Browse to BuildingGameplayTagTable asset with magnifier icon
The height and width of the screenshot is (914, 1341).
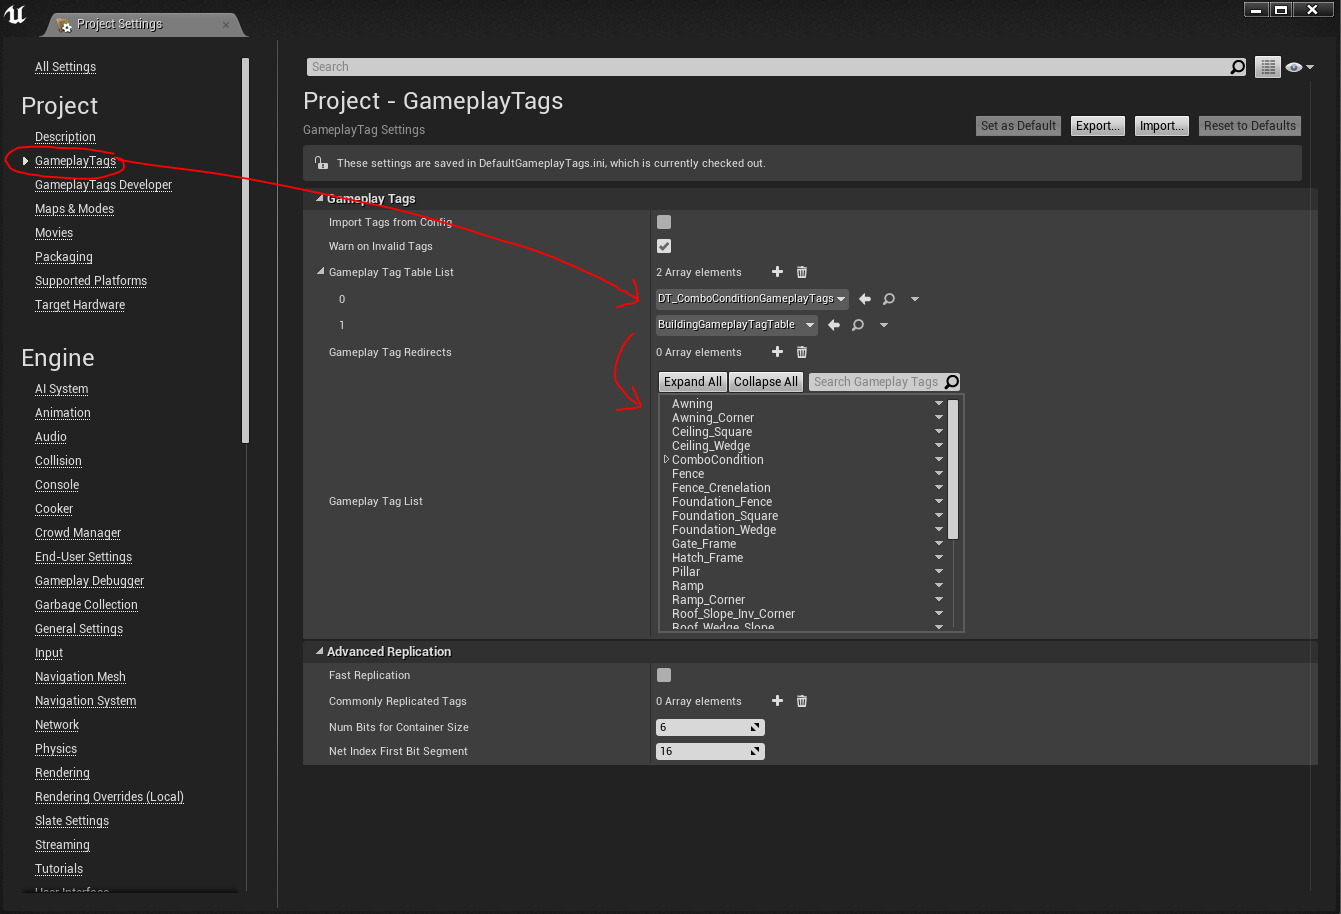pyautogui.click(x=858, y=325)
